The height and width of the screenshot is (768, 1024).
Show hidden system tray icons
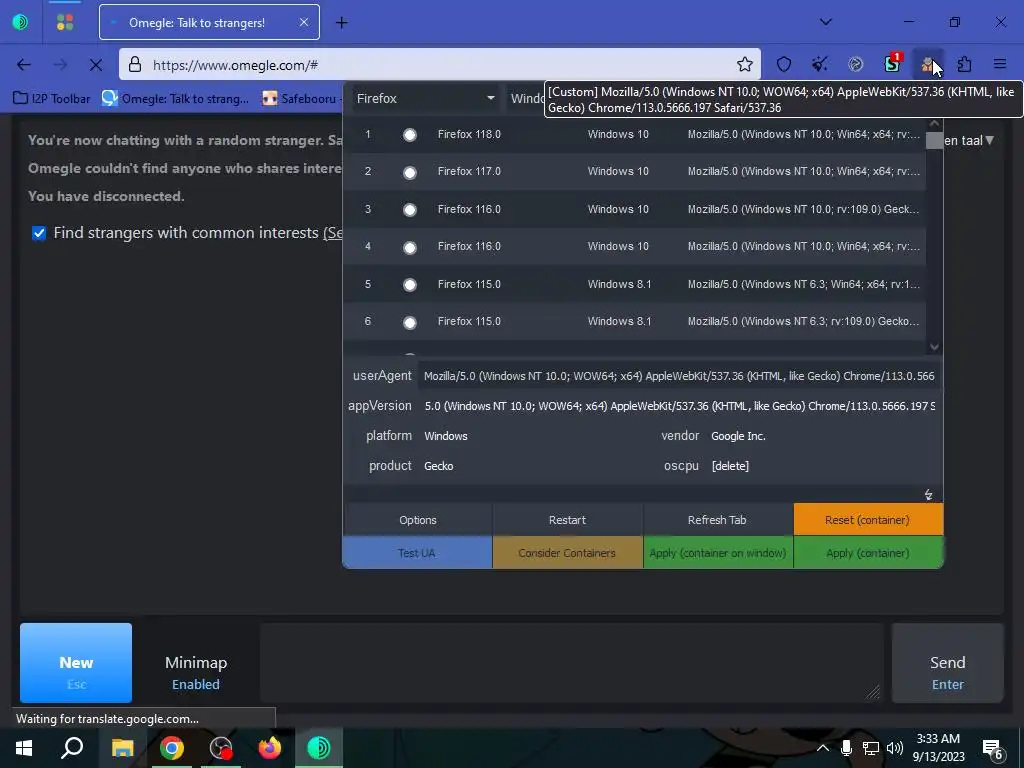pyautogui.click(x=823, y=748)
